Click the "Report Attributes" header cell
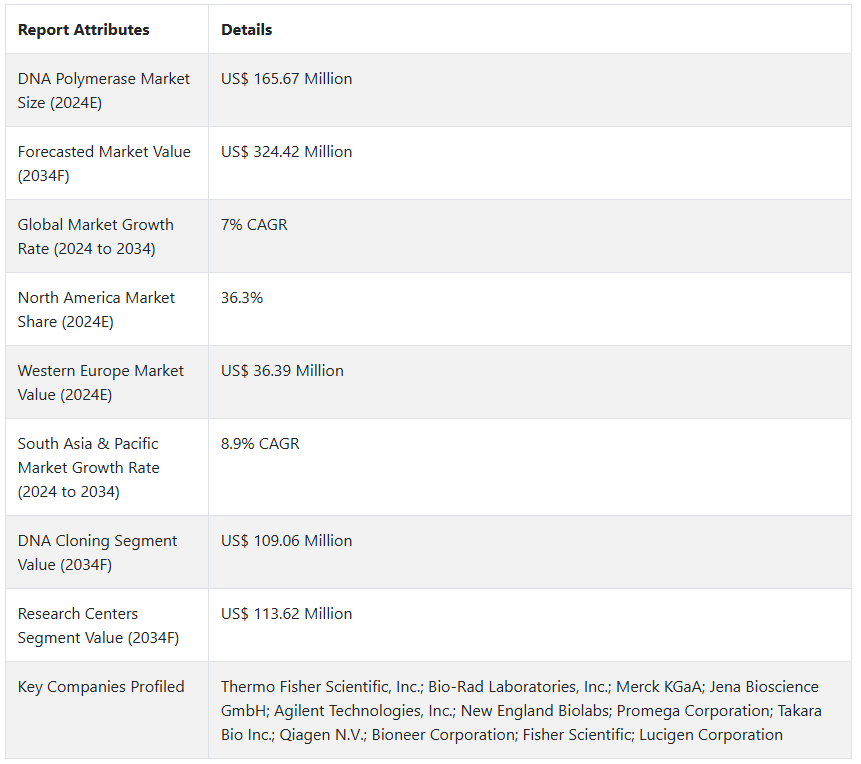861x764 pixels. coord(84,30)
